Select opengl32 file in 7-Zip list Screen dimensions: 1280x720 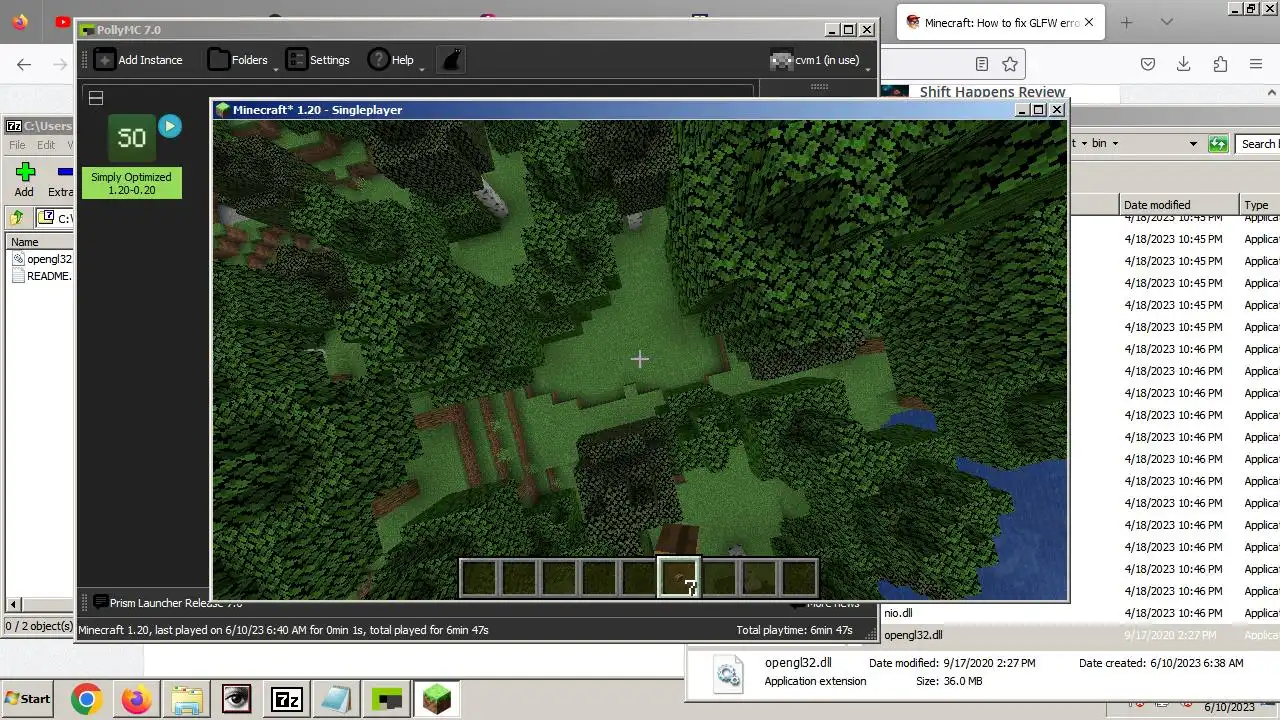42,259
